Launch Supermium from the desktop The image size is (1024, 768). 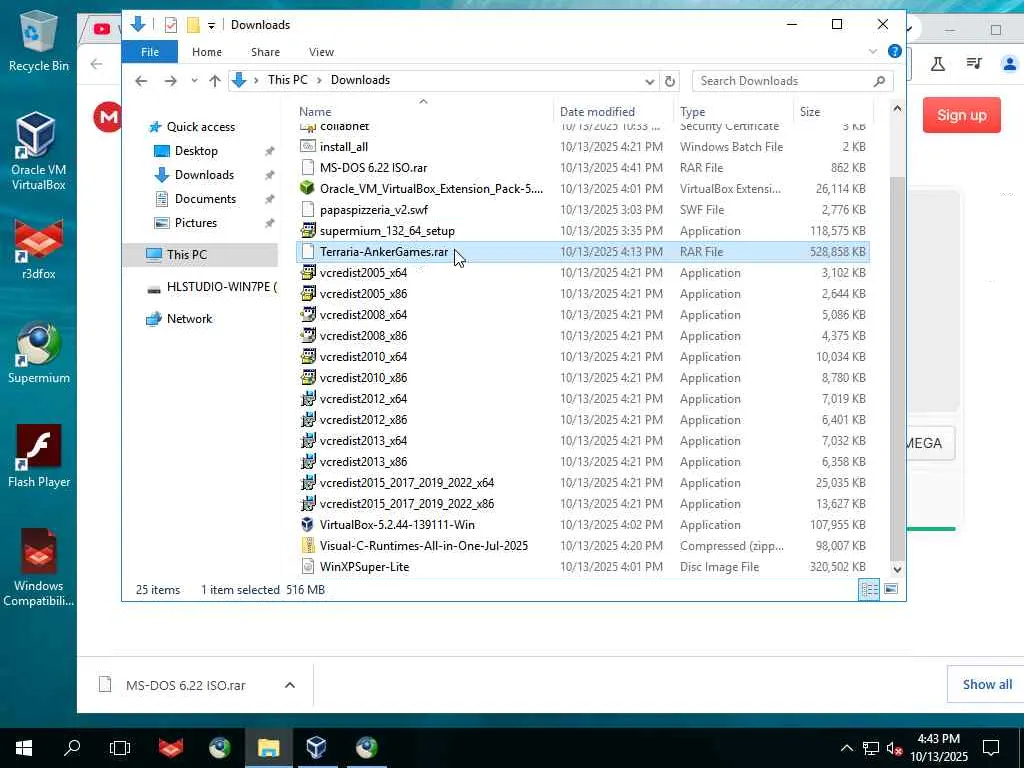38,353
